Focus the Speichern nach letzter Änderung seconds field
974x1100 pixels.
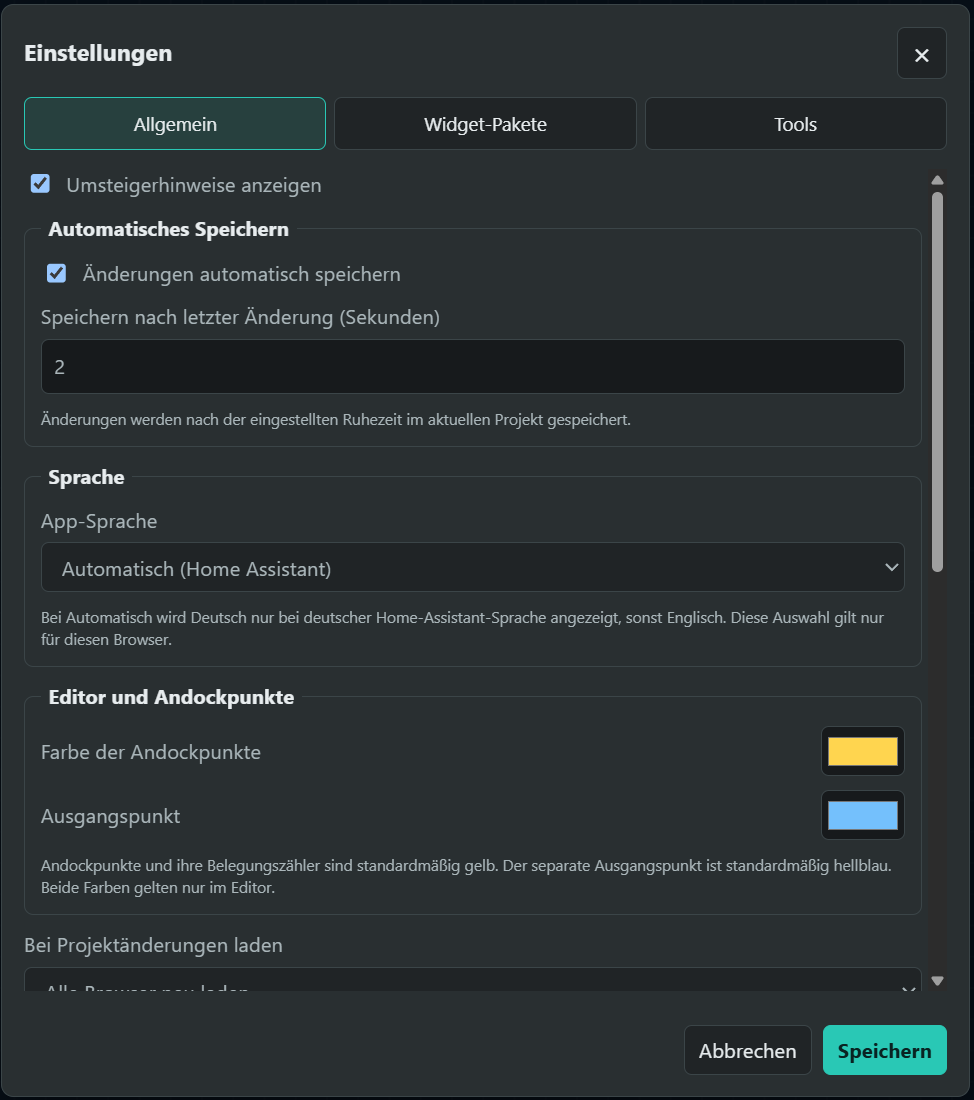472,367
